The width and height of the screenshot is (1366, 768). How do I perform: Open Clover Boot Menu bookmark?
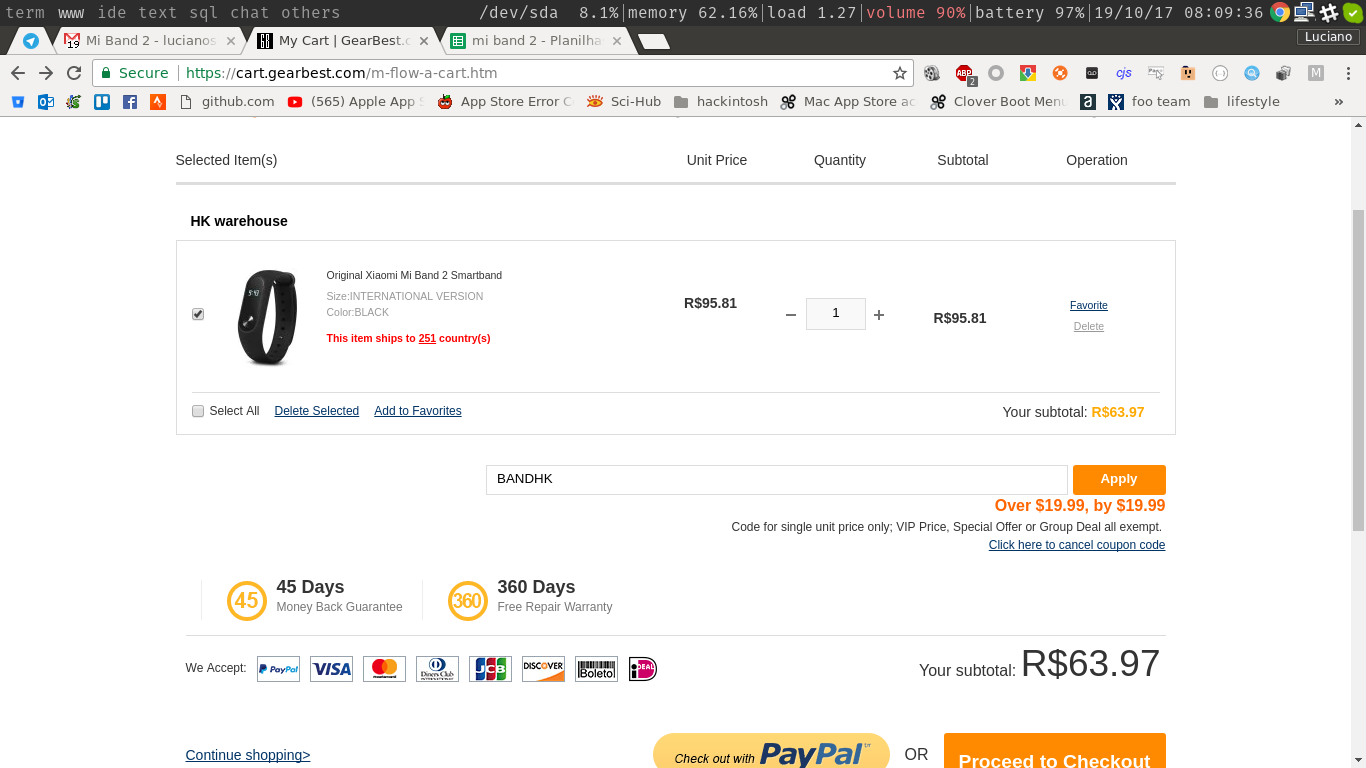(x=998, y=101)
